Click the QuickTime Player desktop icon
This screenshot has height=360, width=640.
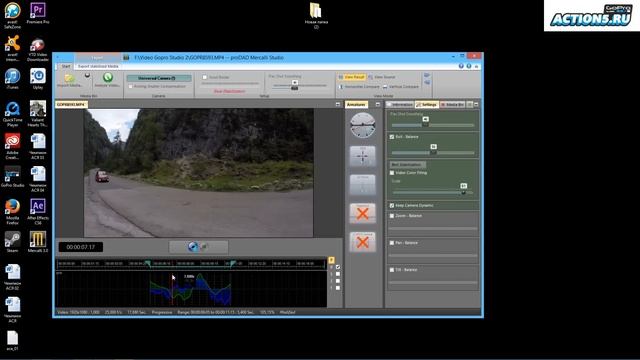point(12,114)
